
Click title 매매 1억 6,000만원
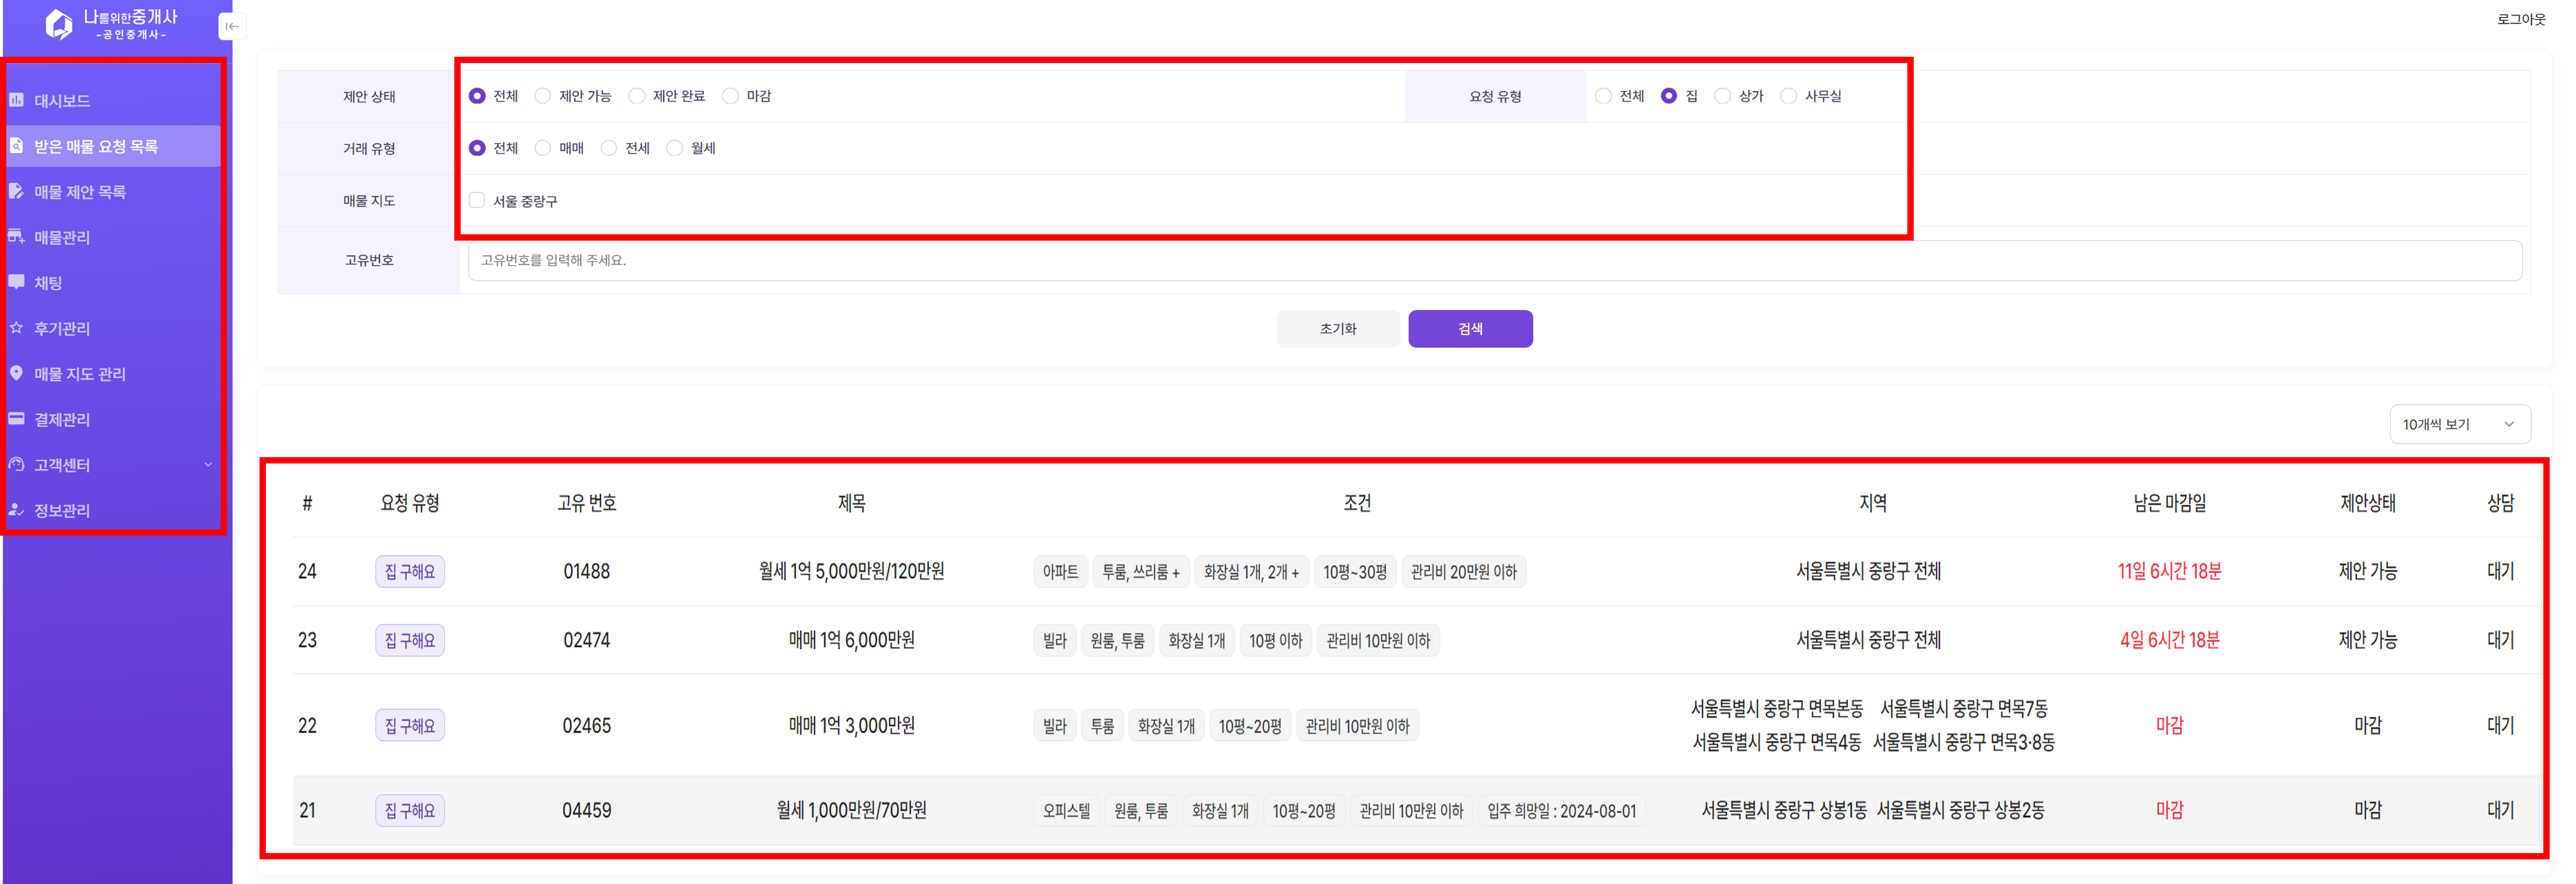click(x=852, y=640)
